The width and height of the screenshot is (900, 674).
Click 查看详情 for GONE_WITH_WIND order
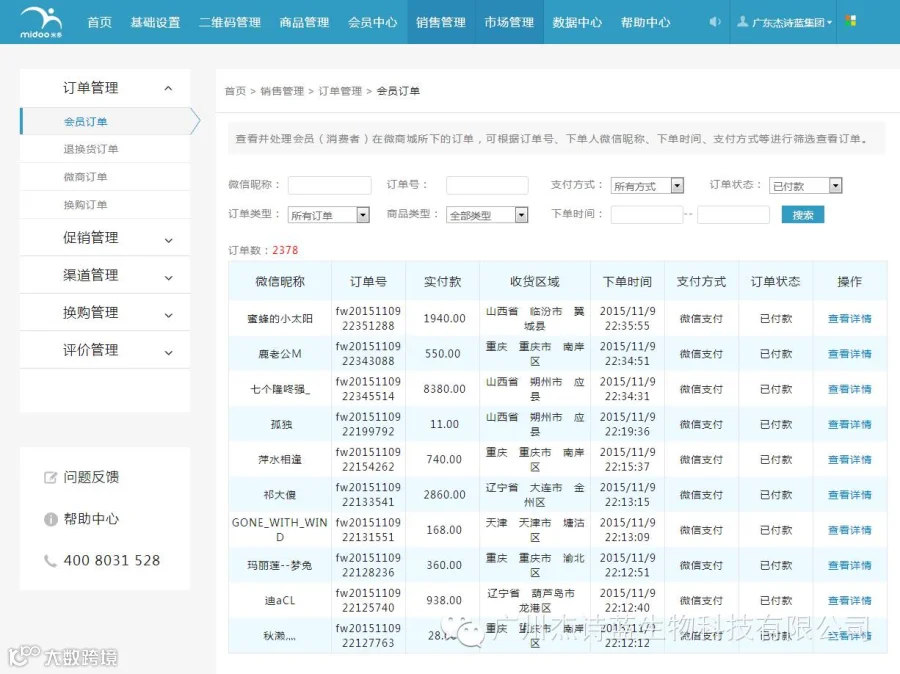[849, 530]
